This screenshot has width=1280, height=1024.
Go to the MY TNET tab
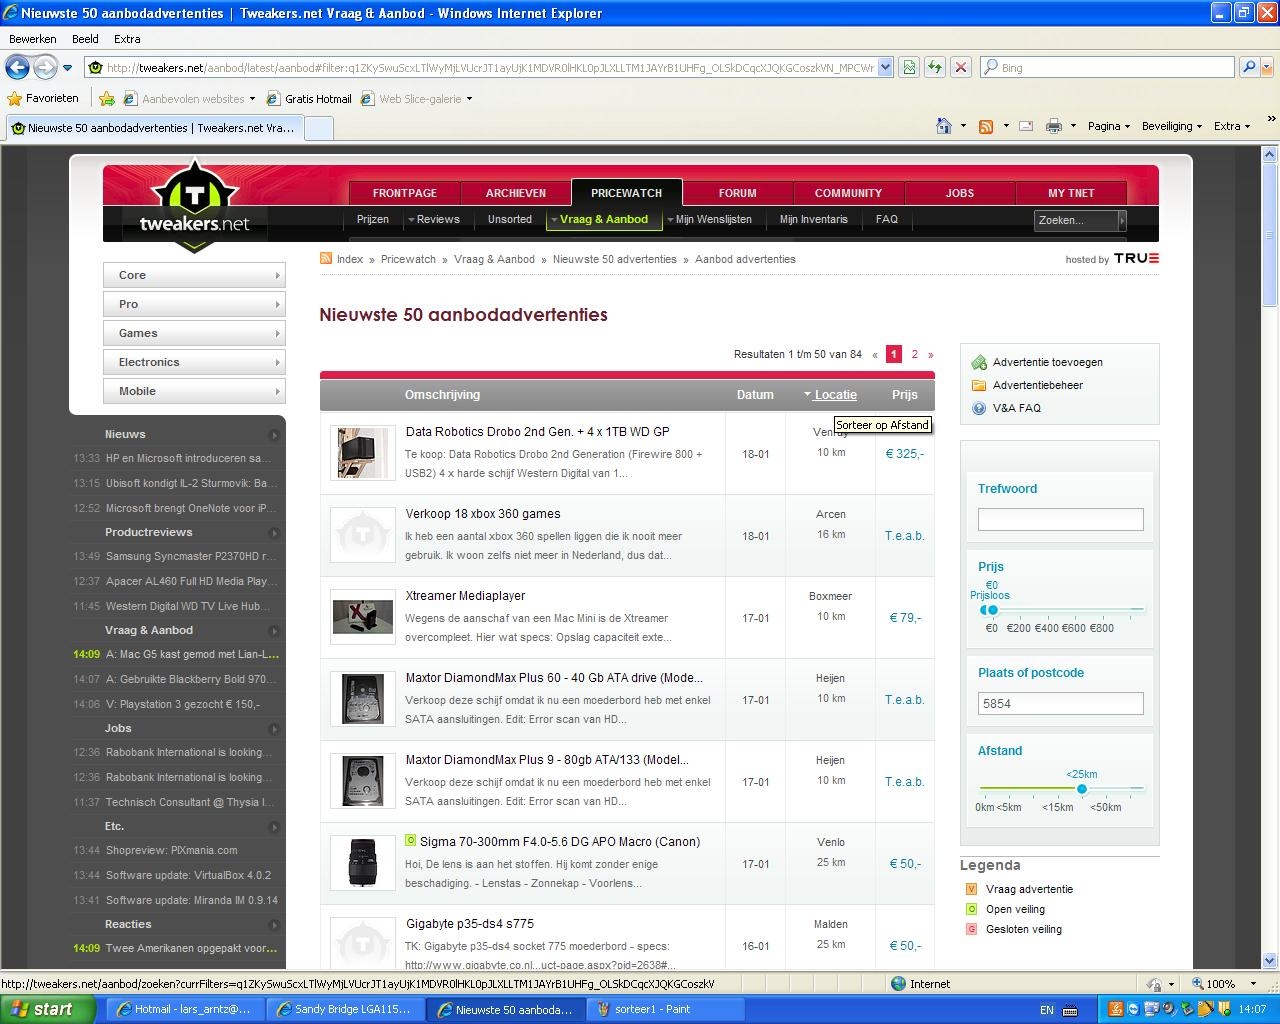point(1072,193)
